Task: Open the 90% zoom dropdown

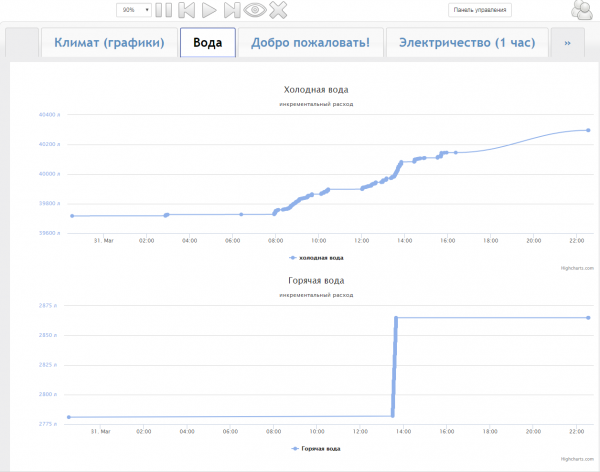Action: (x=134, y=10)
